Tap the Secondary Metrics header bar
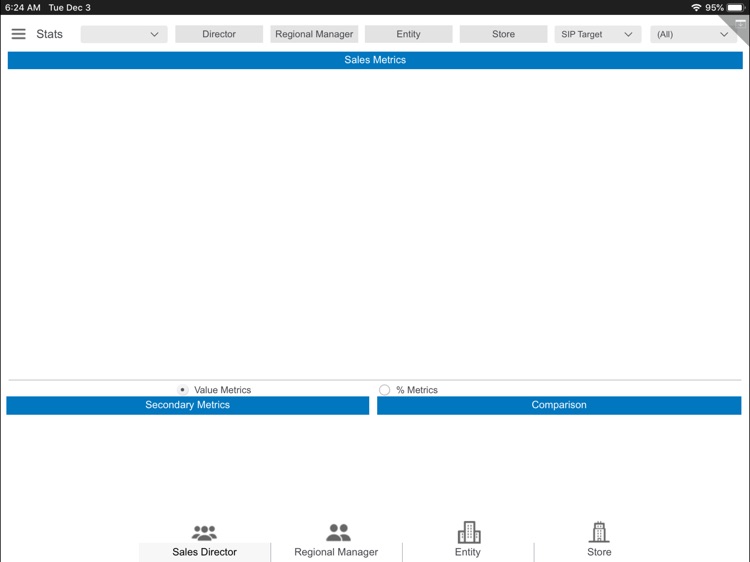This screenshot has height=562, width=750. pos(188,405)
